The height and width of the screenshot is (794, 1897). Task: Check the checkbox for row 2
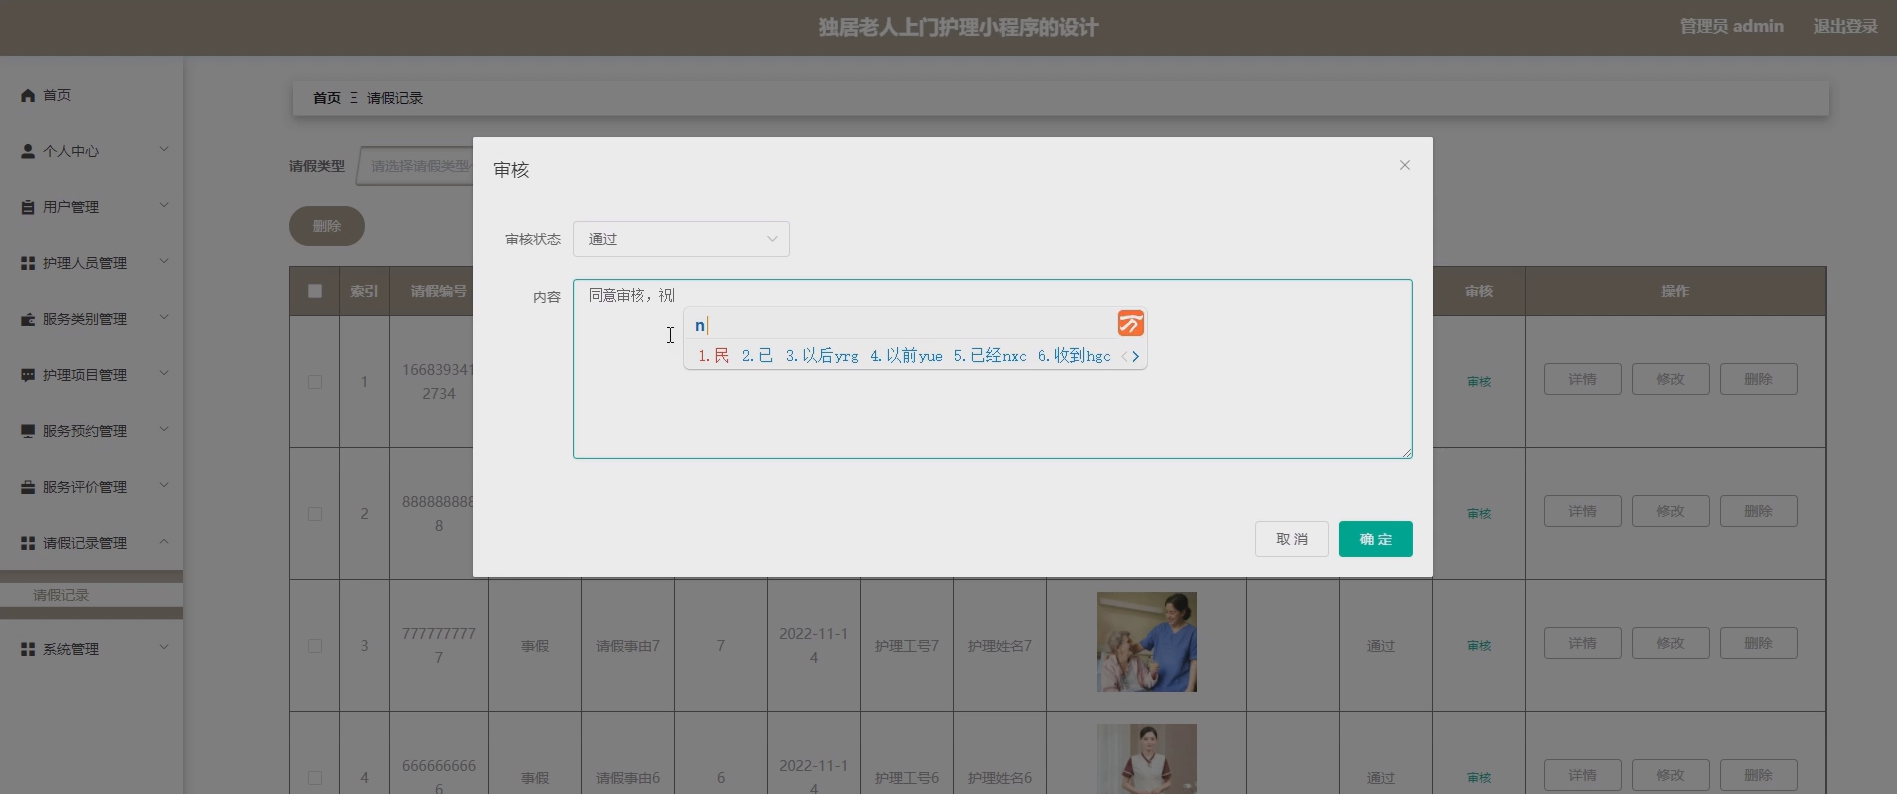tap(315, 514)
